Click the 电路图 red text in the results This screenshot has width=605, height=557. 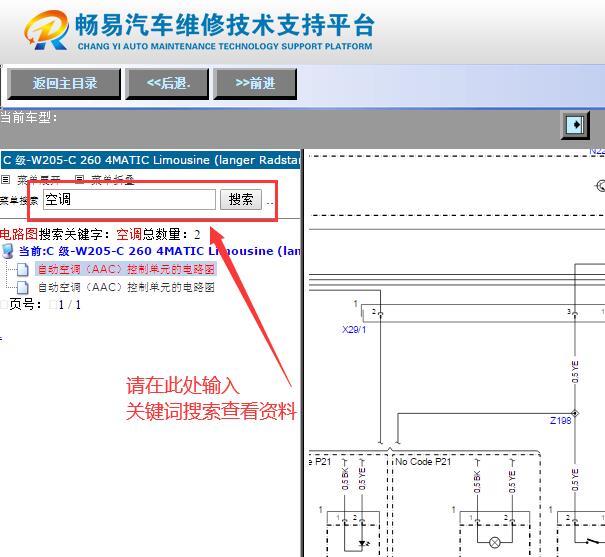pos(19,234)
